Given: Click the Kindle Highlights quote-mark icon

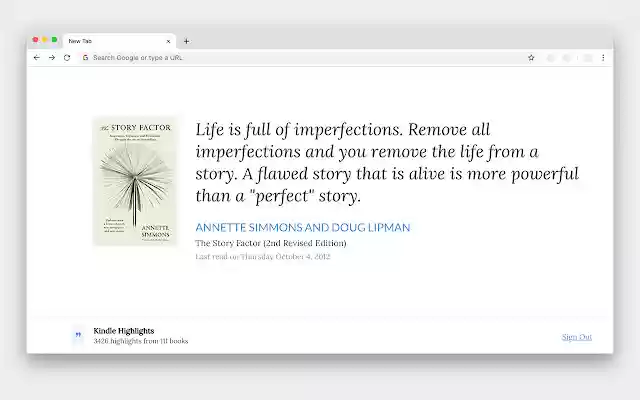Looking at the screenshot, I should [78, 335].
